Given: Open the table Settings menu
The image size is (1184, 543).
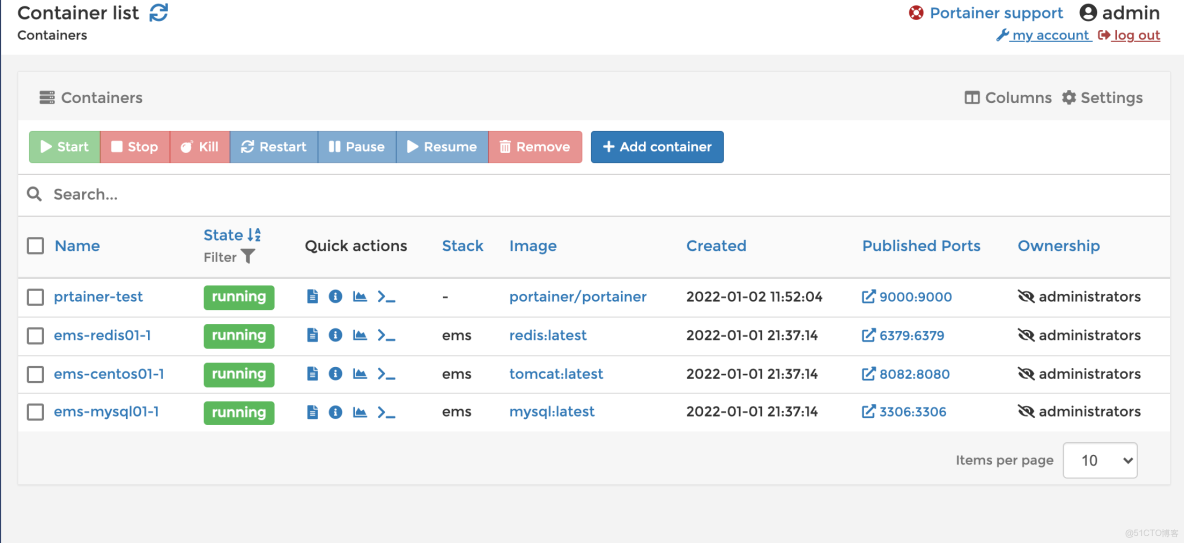Looking at the screenshot, I should pyautogui.click(x=1102, y=97).
